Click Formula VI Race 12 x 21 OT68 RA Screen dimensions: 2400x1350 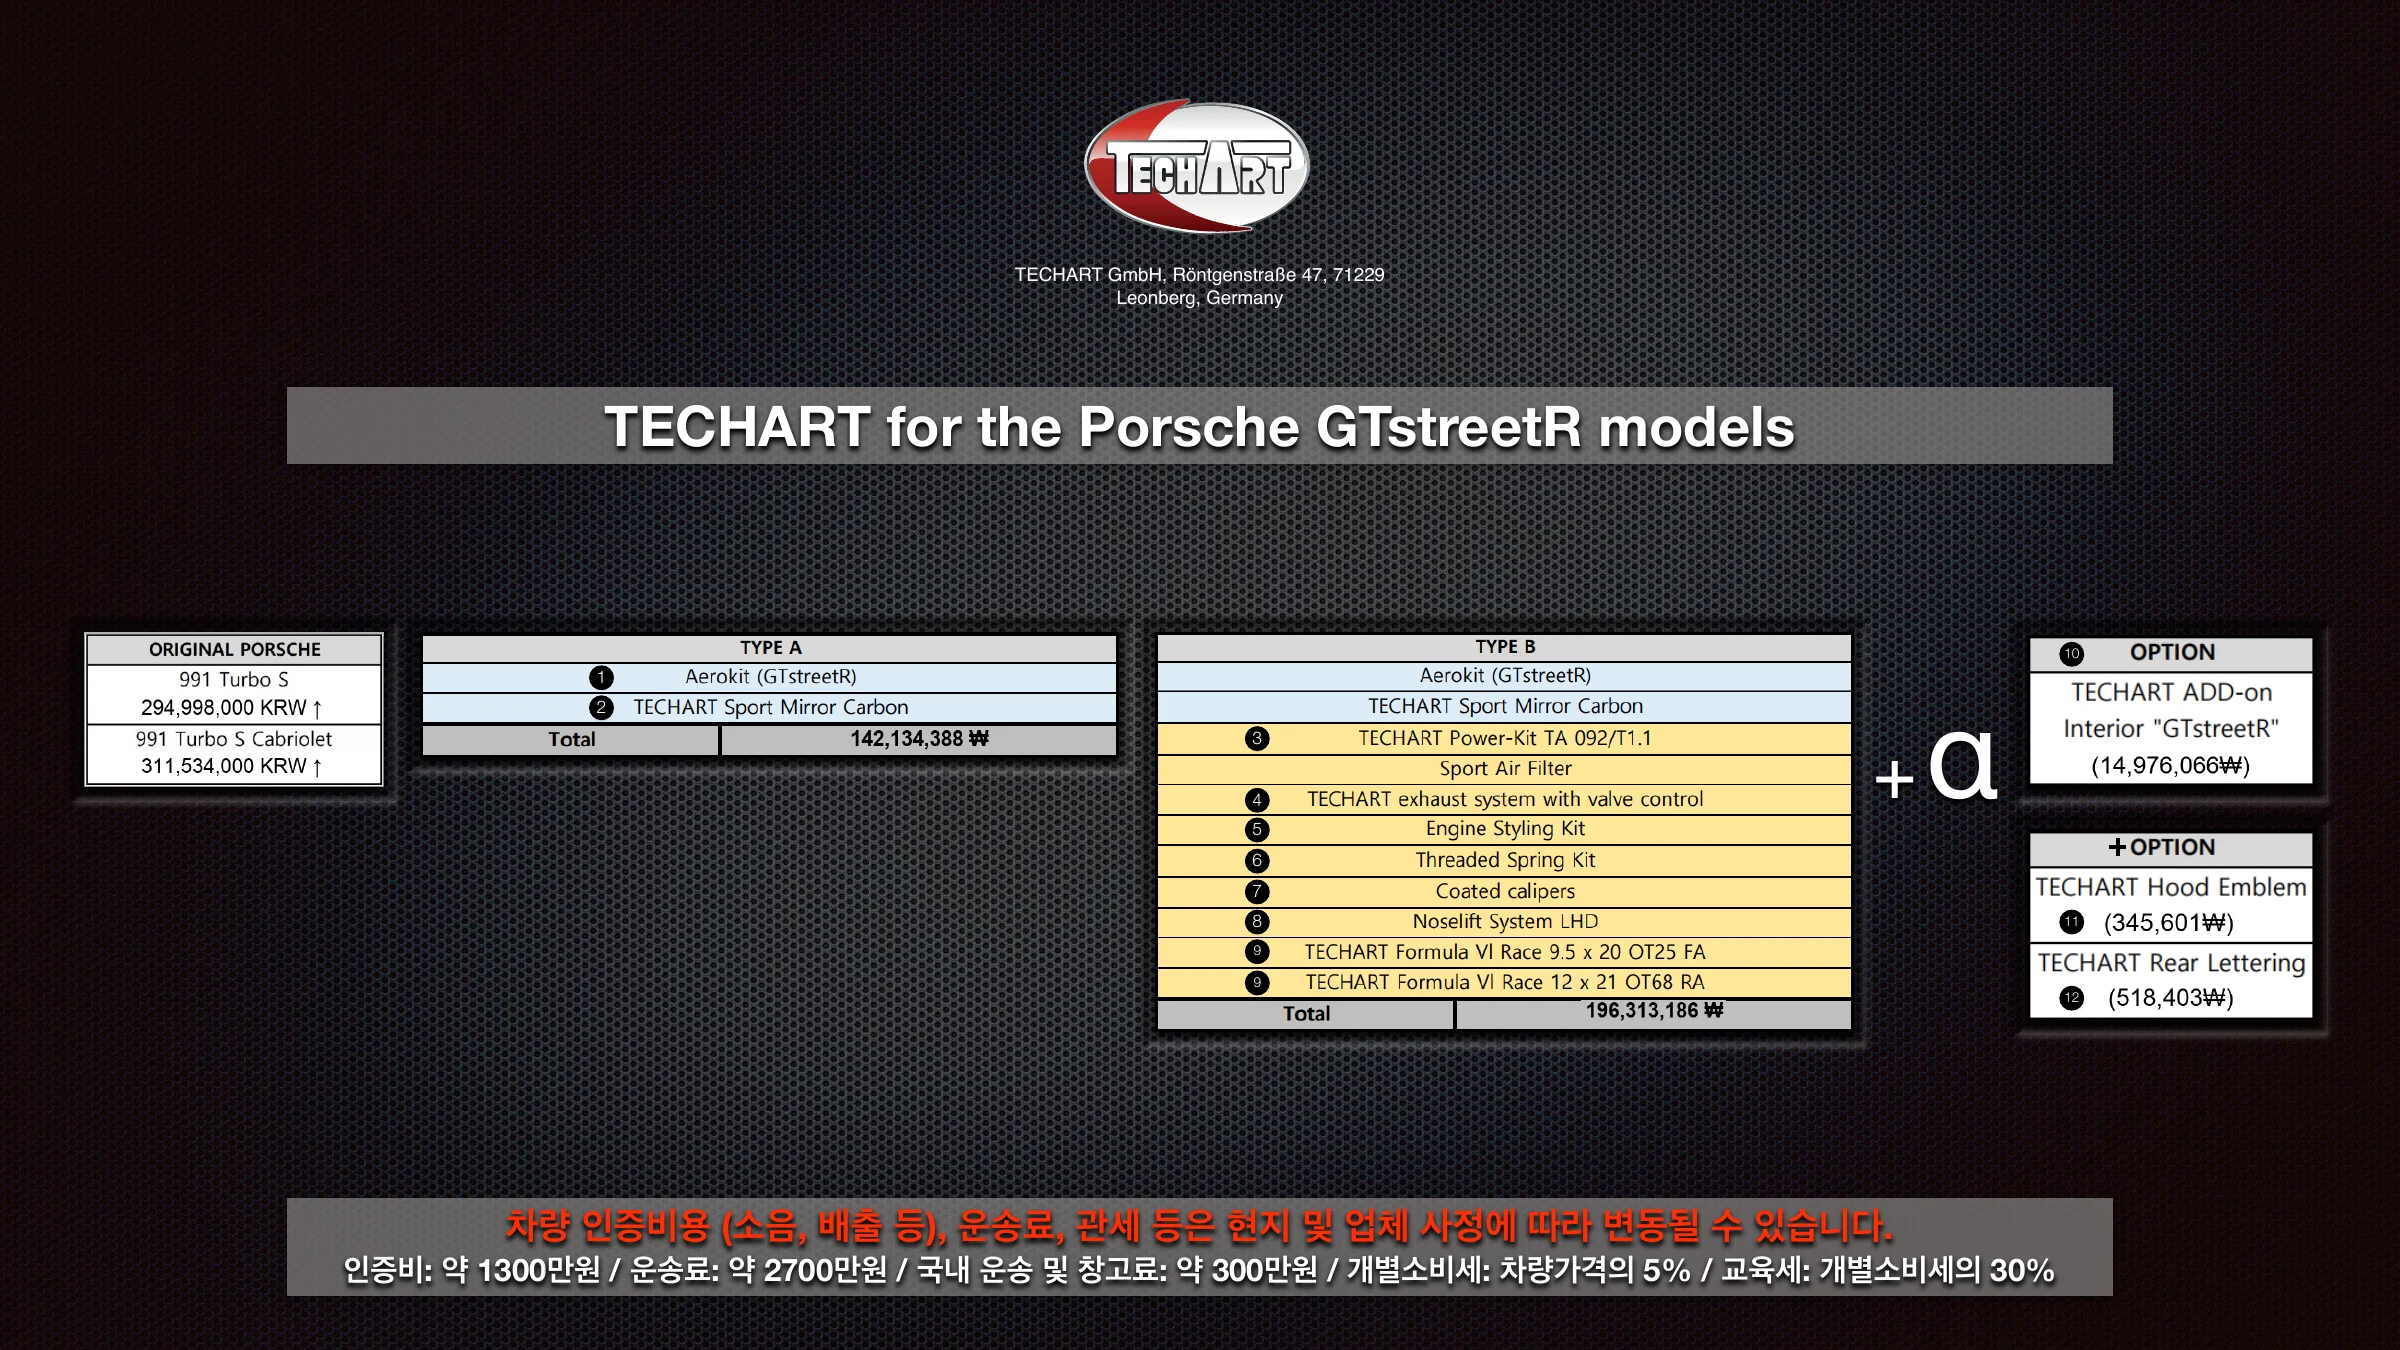(x=1505, y=982)
